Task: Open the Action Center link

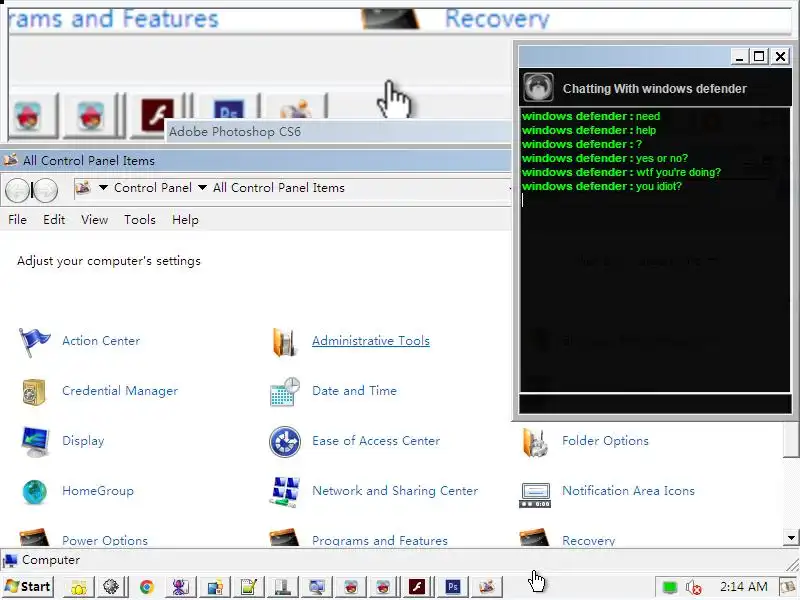Action: pos(101,341)
